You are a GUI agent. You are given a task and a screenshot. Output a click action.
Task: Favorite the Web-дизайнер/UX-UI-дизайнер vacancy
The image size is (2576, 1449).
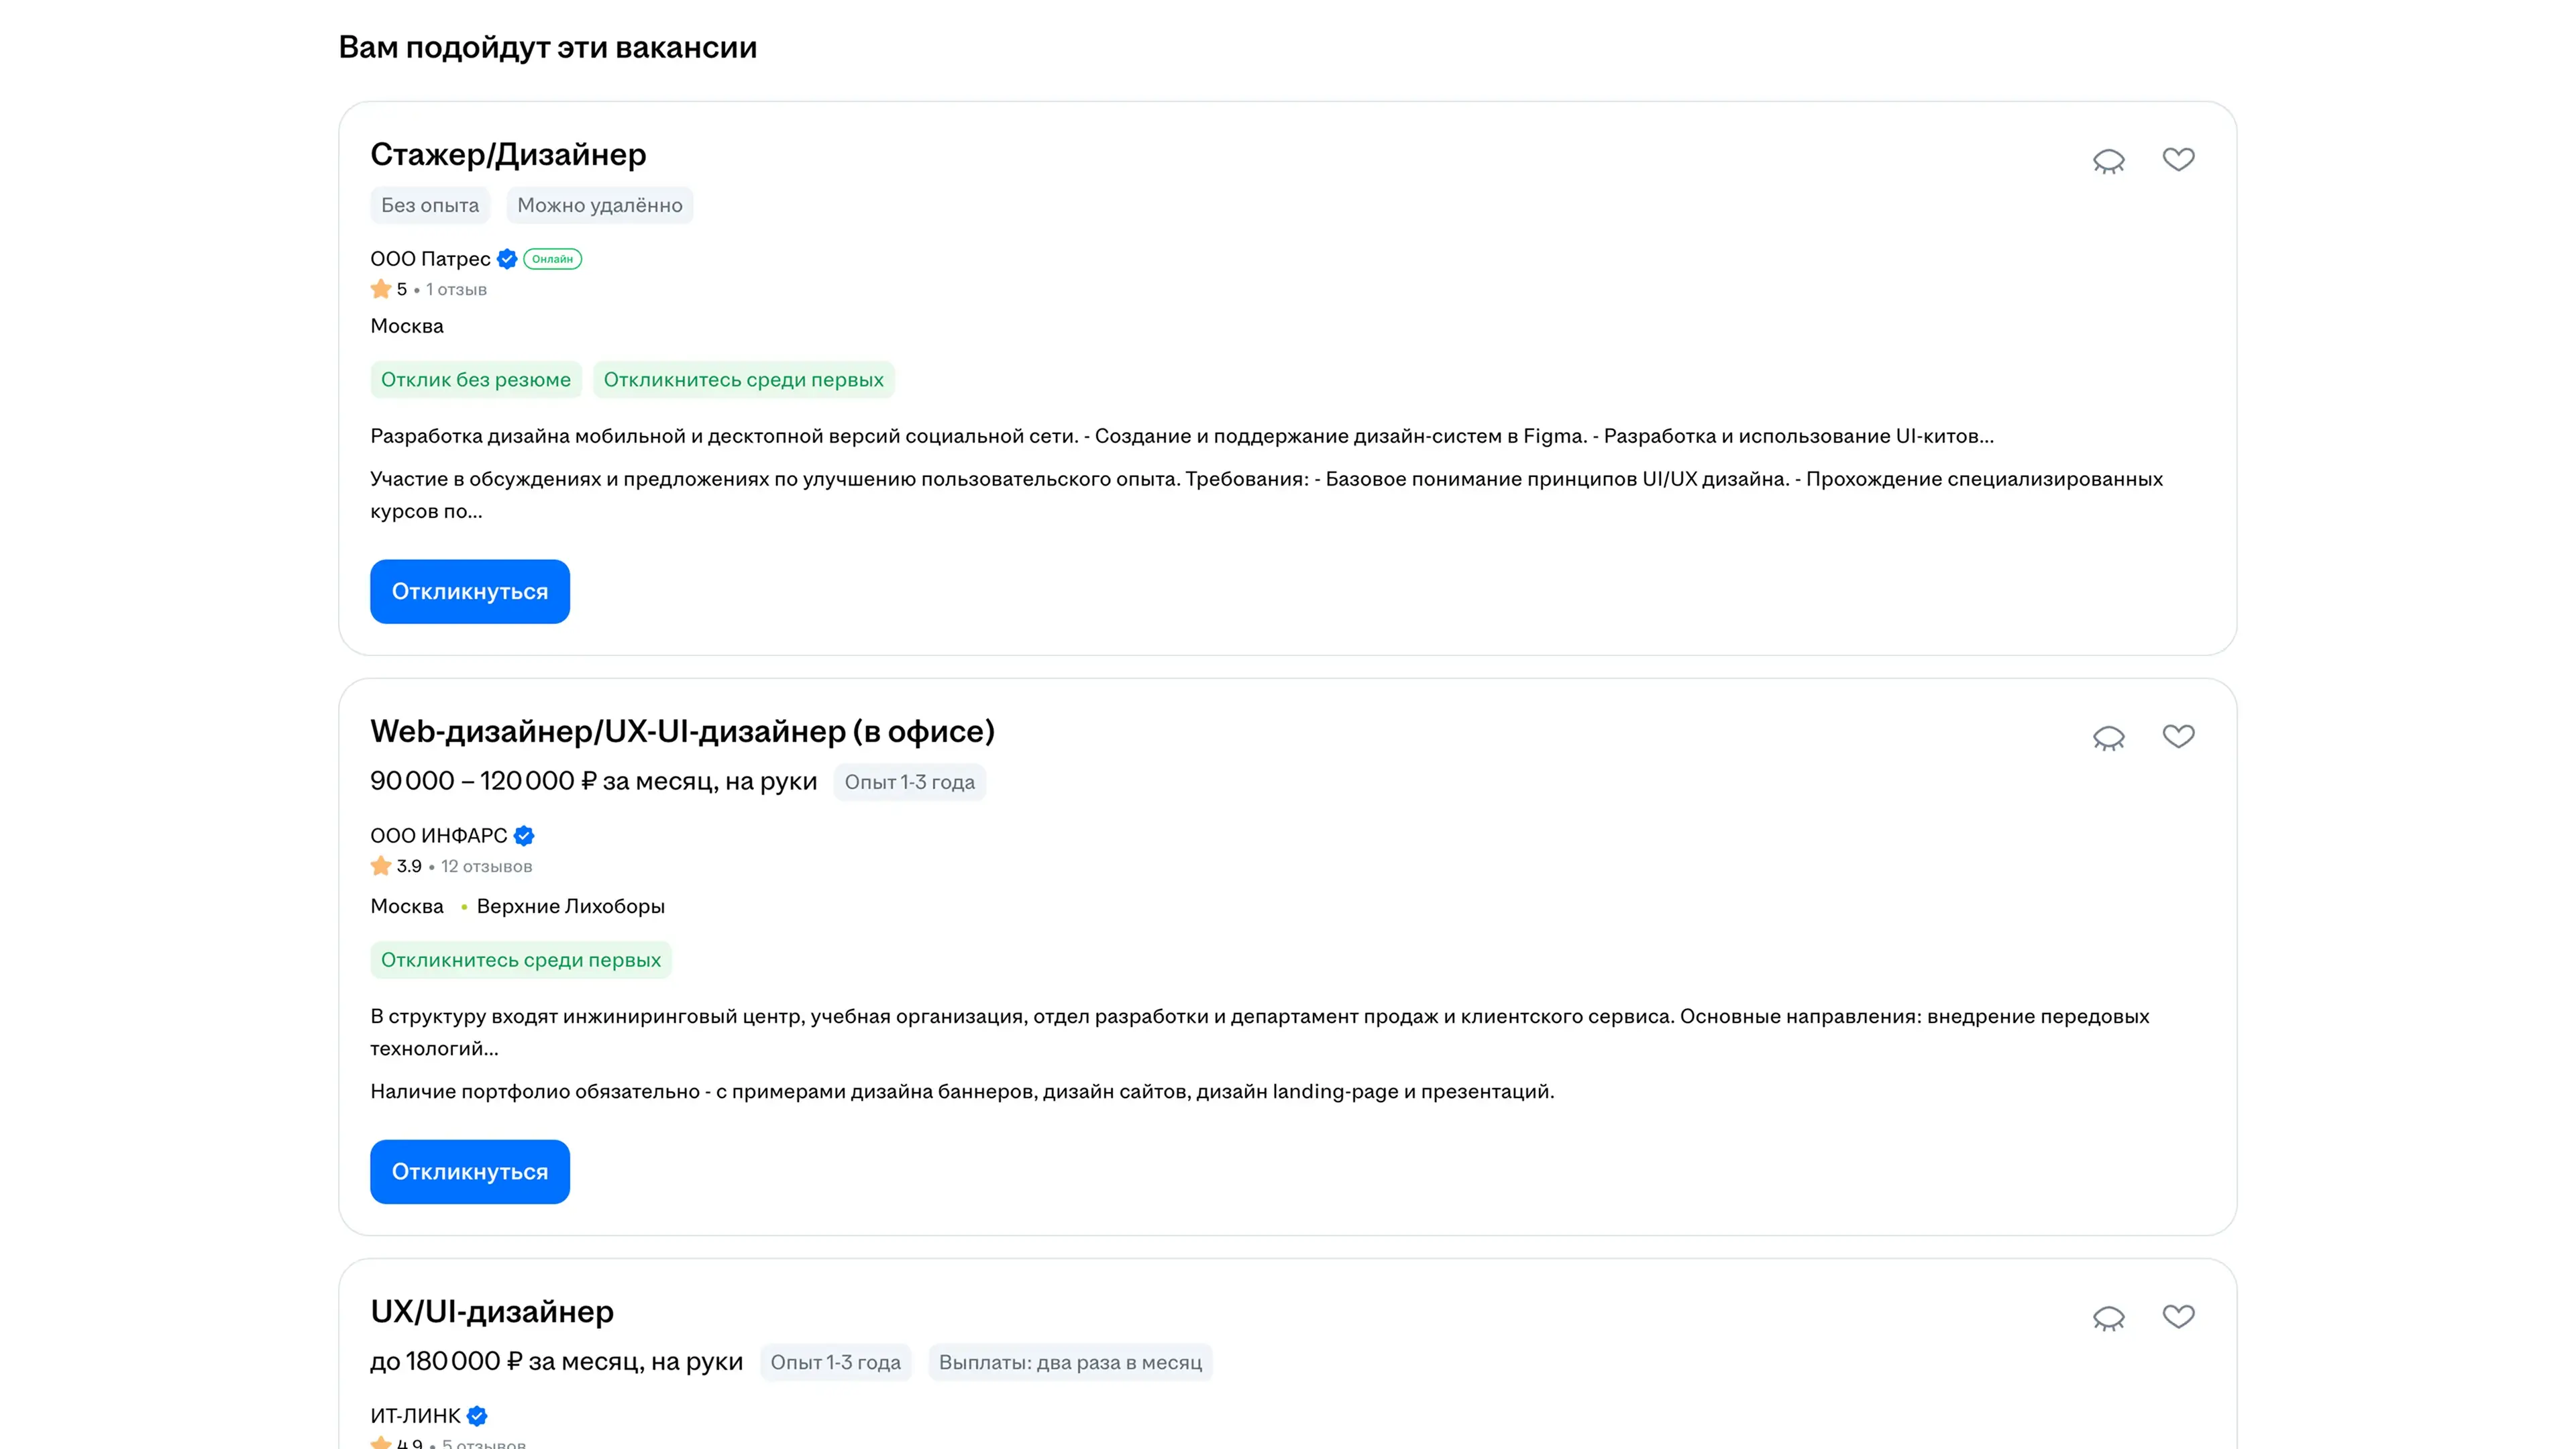tap(2178, 737)
